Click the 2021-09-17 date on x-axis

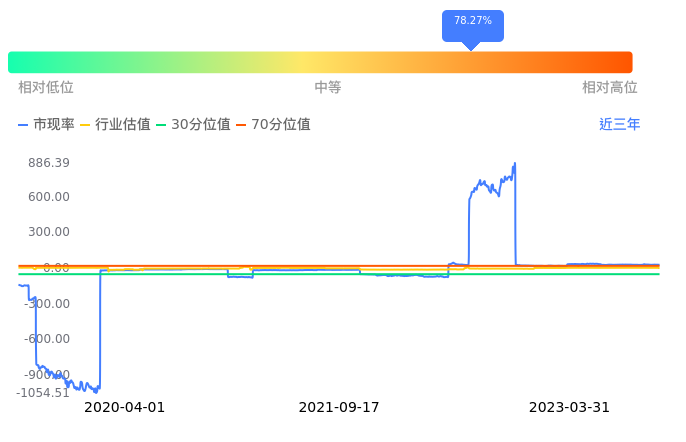339,408
